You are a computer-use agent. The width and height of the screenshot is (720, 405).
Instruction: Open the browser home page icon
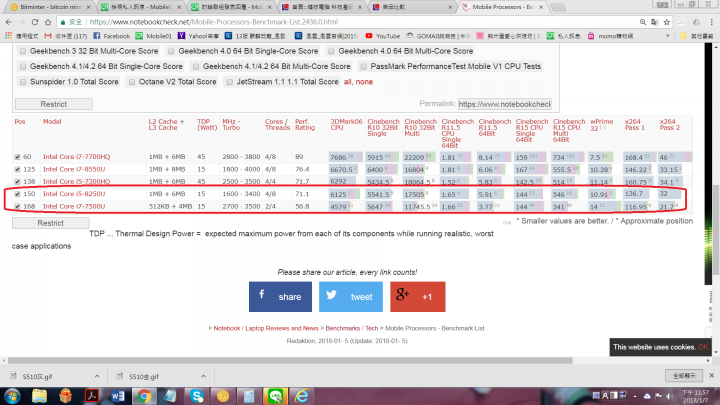48,22
